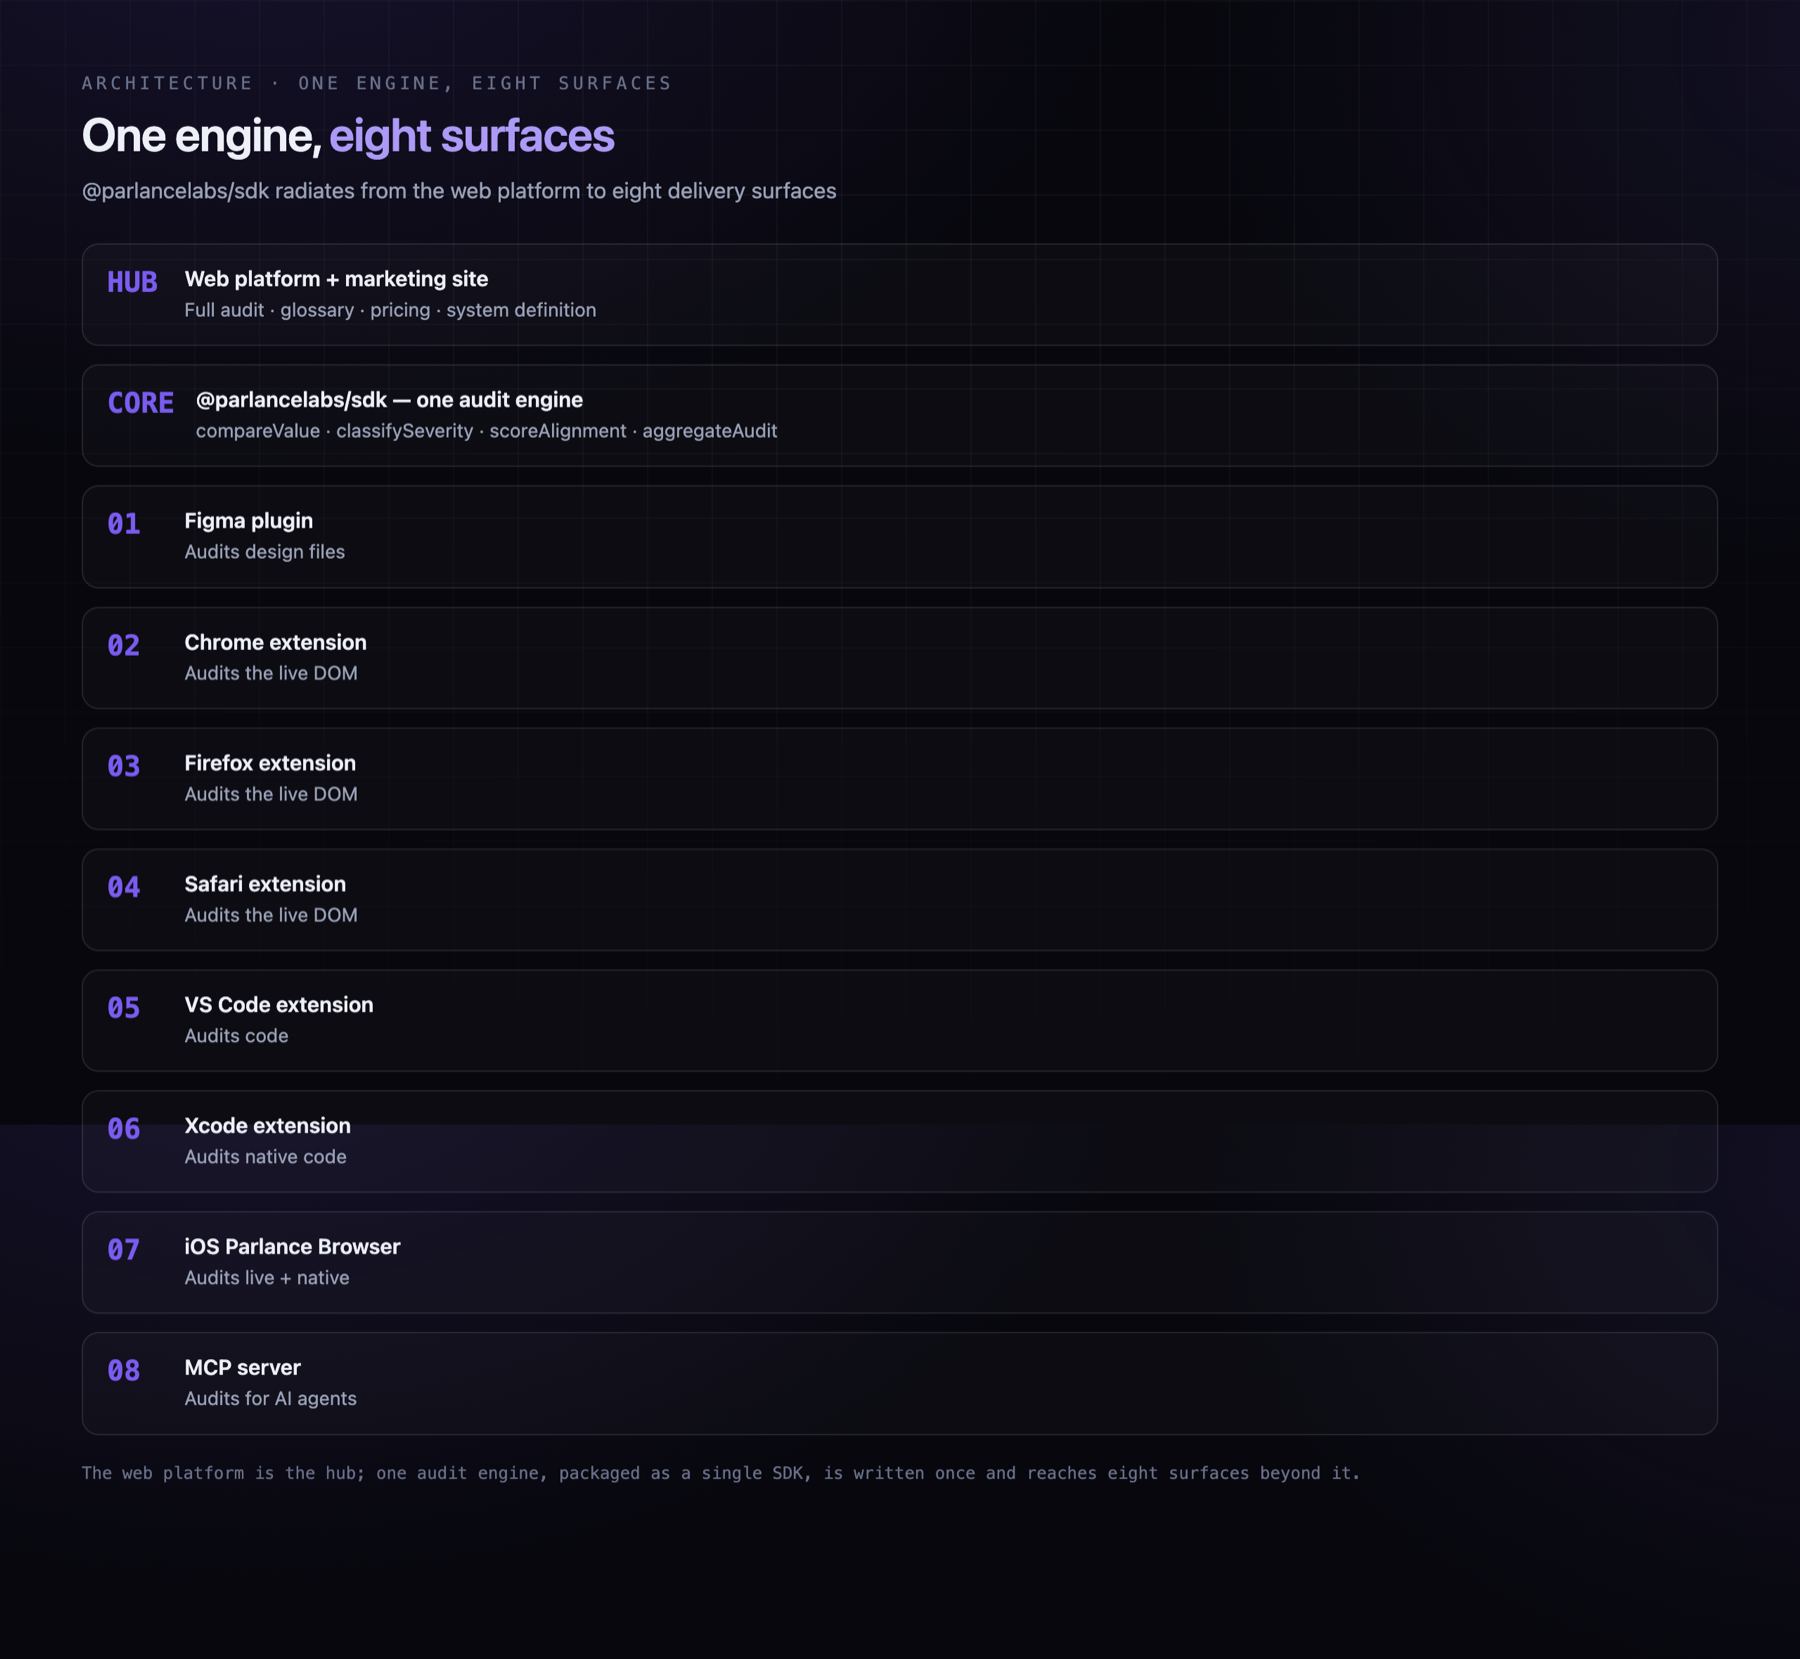Open the Figma plugin card
Image resolution: width=1800 pixels, height=1659 pixels.
[x=899, y=537]
